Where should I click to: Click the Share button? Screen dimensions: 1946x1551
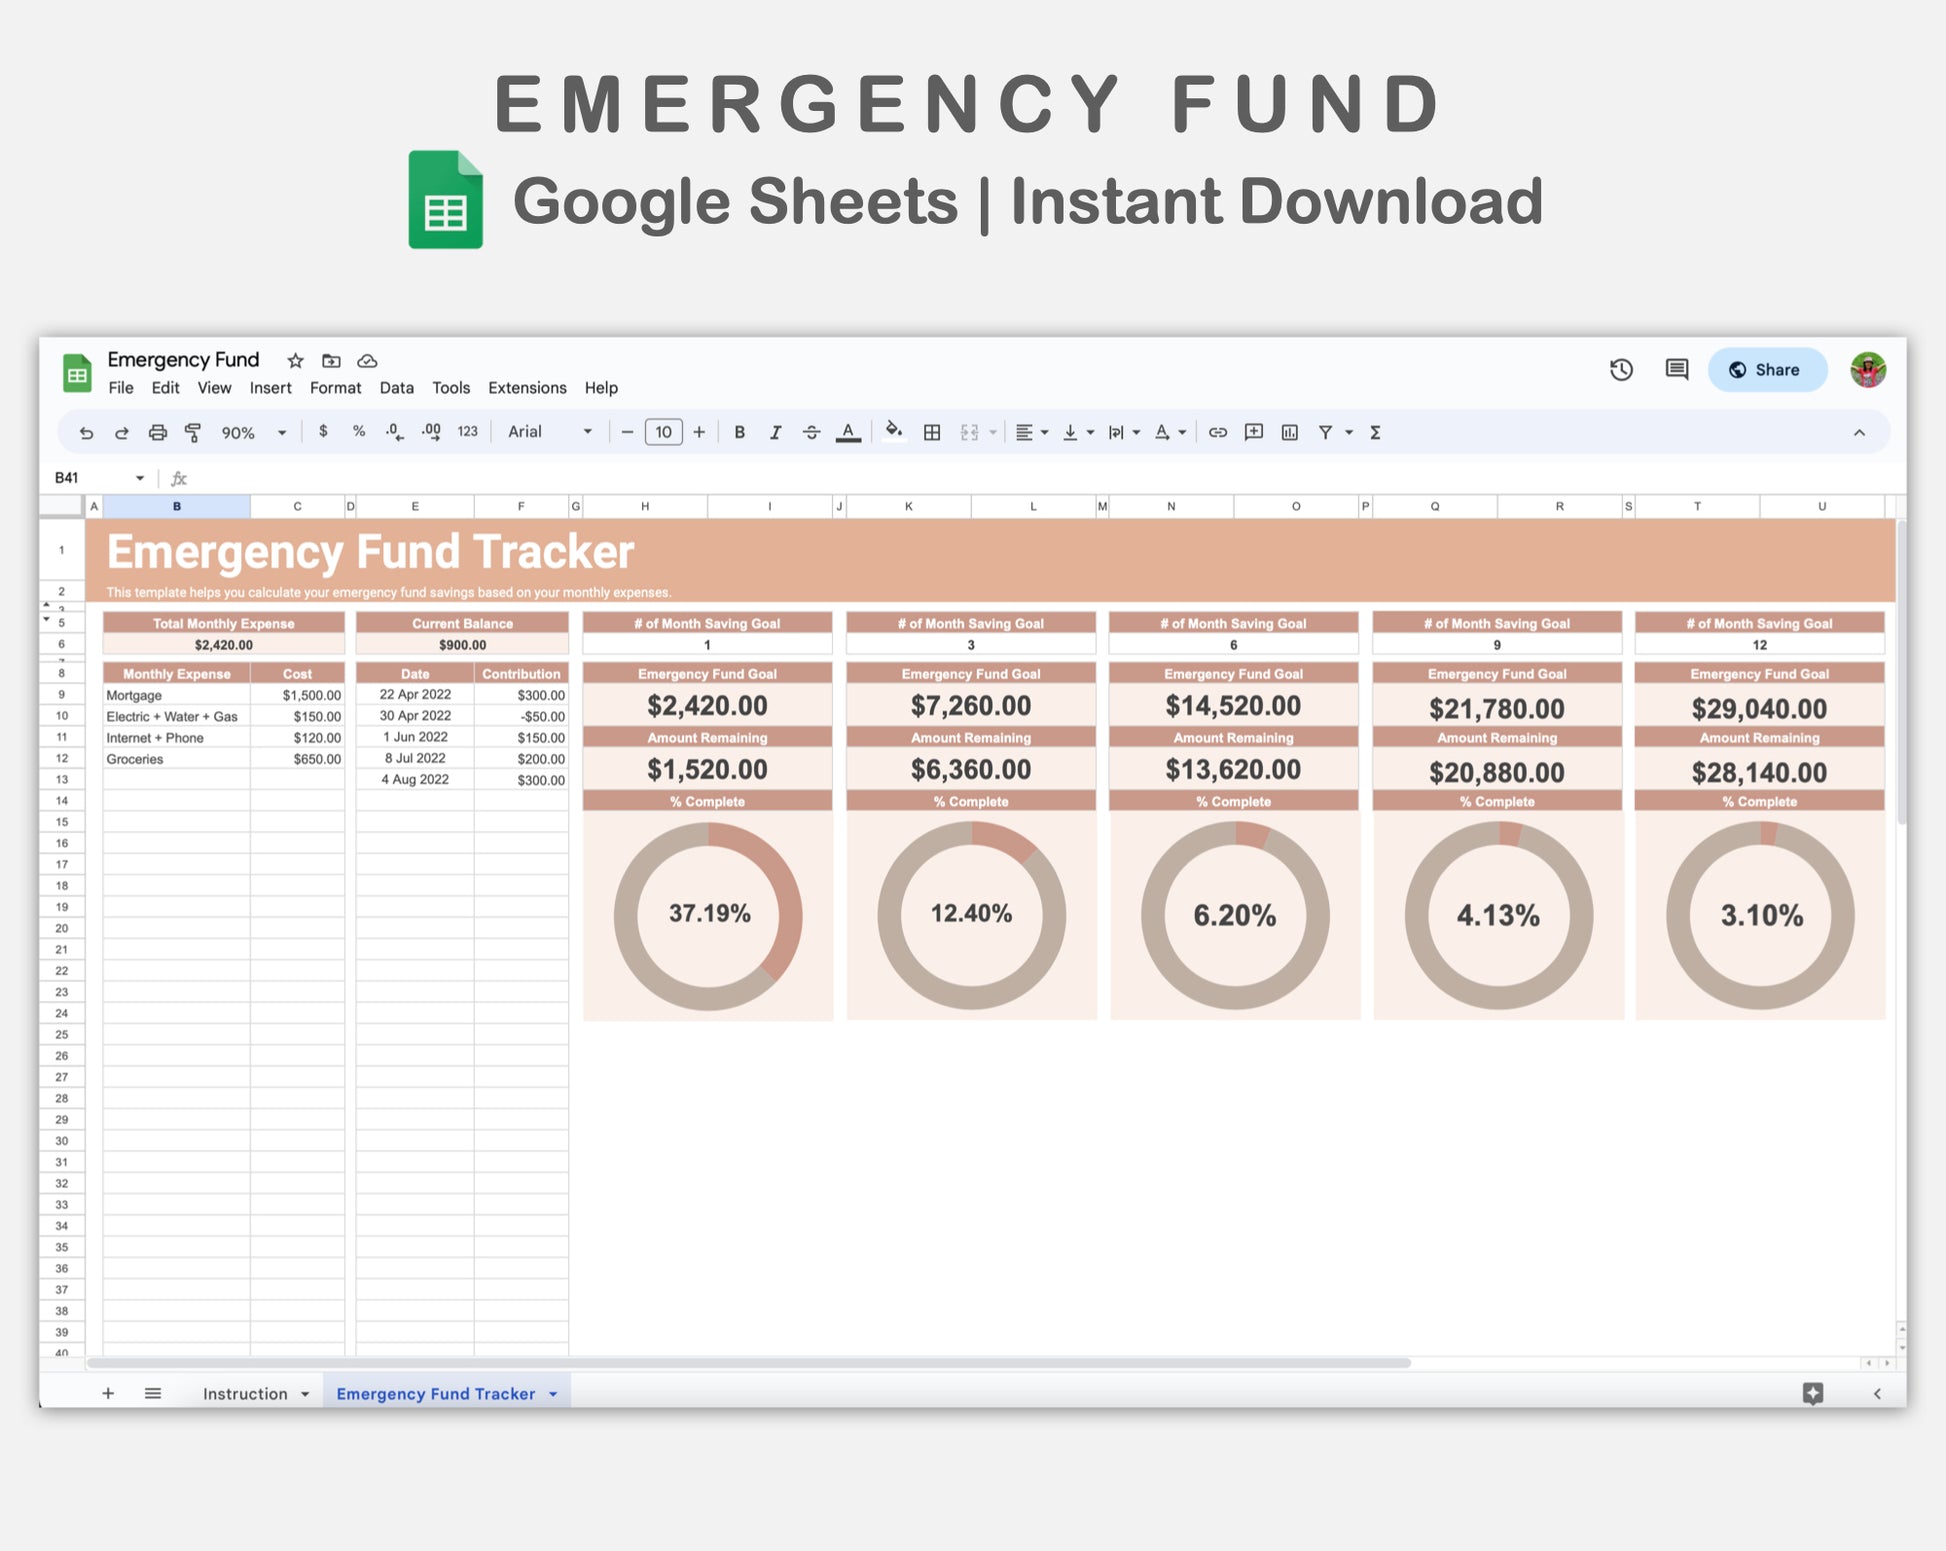[1766, 370]
